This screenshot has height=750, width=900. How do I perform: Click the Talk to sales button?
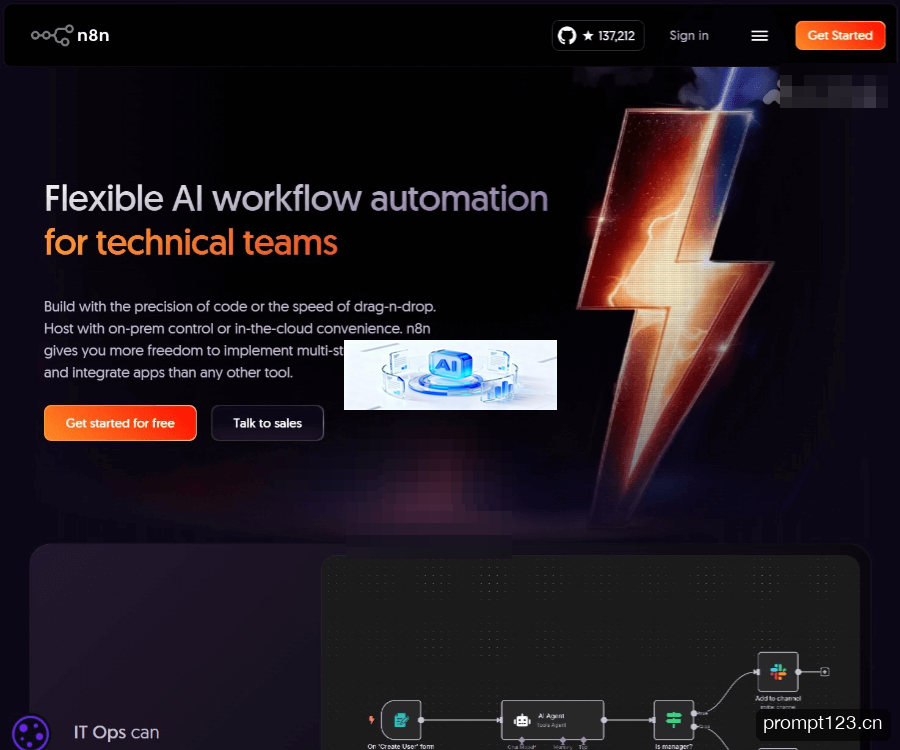tap(267, 423)
